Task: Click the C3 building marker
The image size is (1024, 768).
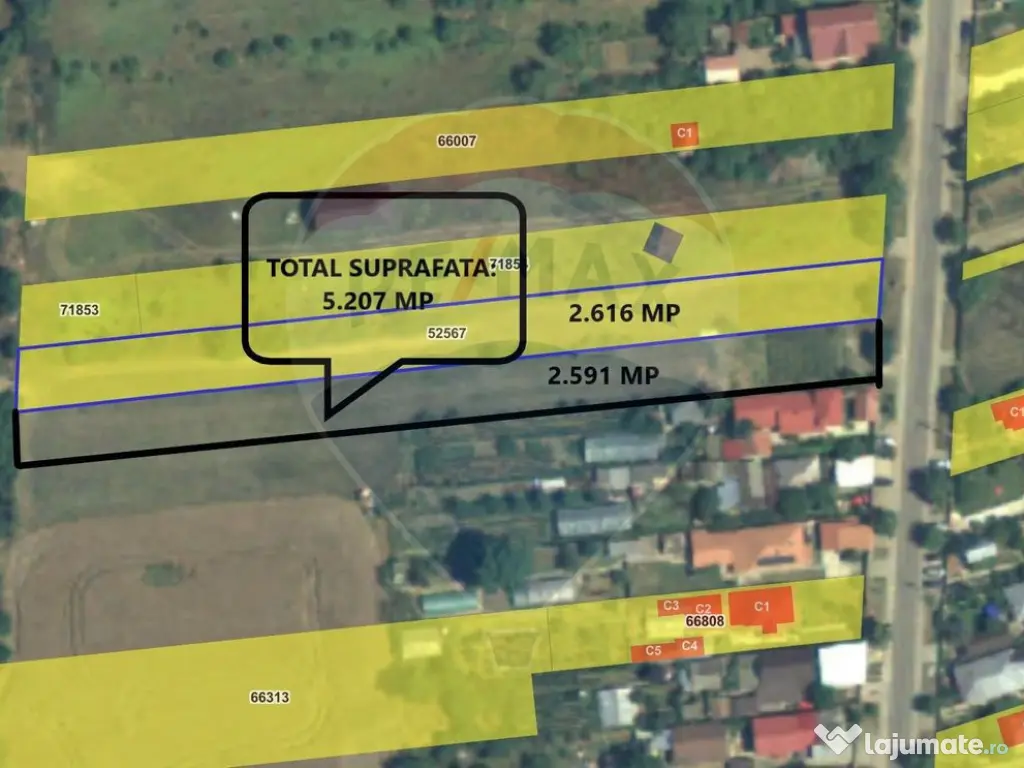Action: point(670,605)
